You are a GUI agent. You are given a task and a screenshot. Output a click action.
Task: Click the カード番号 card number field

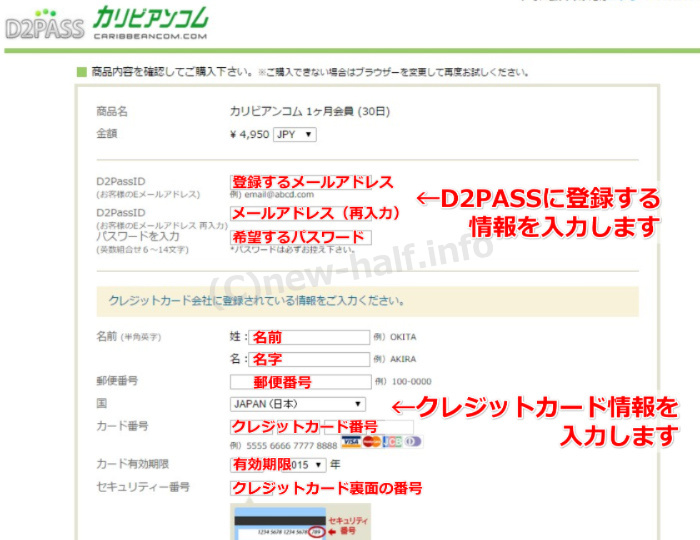(x=321, y=427)
